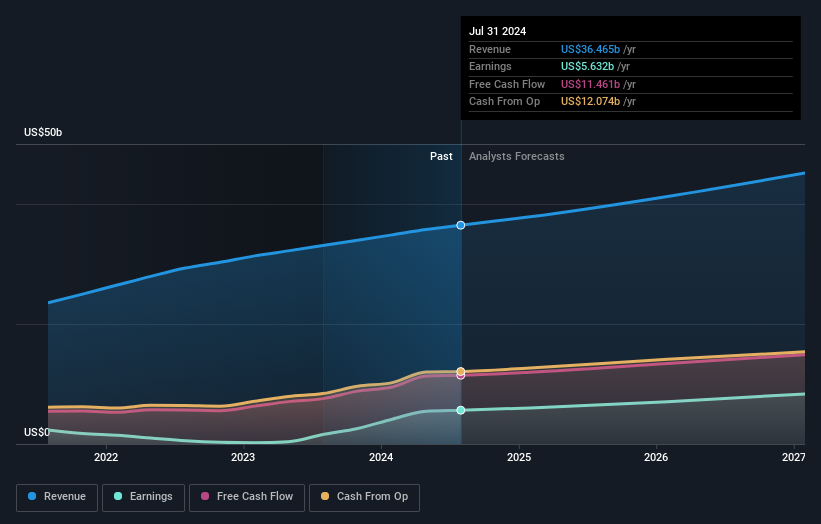The height and width of the screenshot is (524, 821).
Task: Click the blue Revenue data point marker
Action: (x=461, y=225)
